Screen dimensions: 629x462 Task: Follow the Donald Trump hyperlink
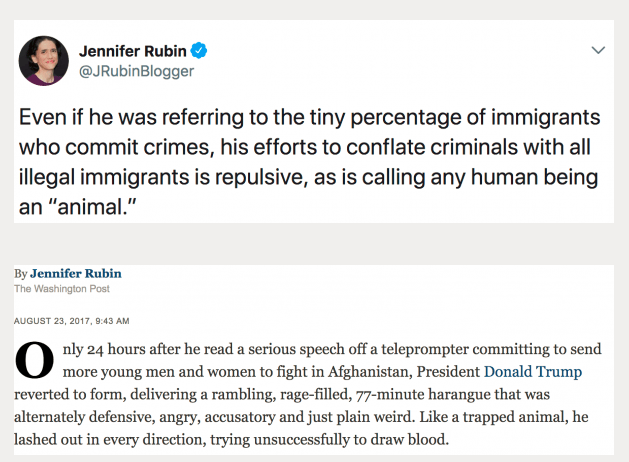point(533,371)
